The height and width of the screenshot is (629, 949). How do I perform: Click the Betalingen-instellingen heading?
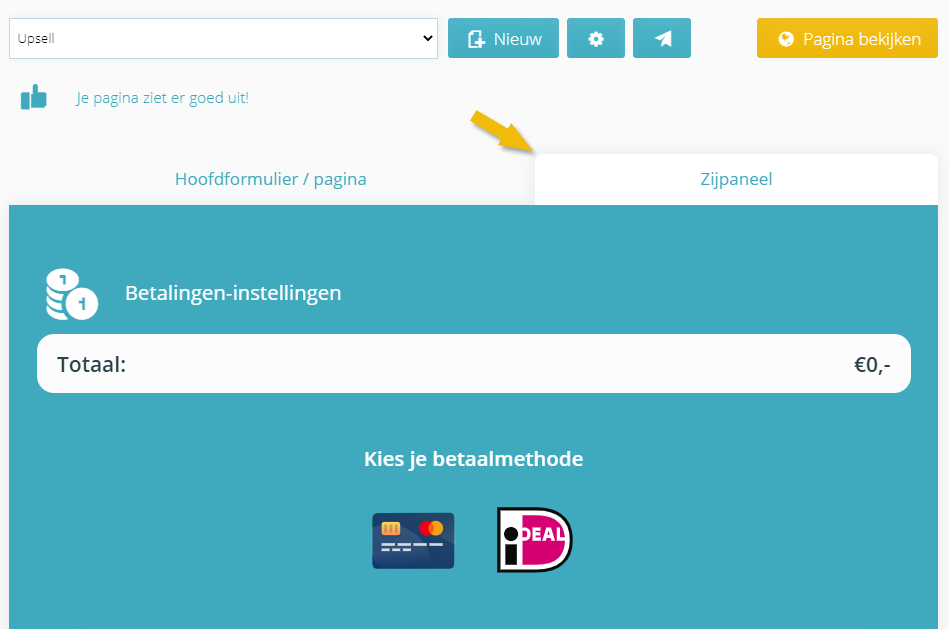click(233, 293)
